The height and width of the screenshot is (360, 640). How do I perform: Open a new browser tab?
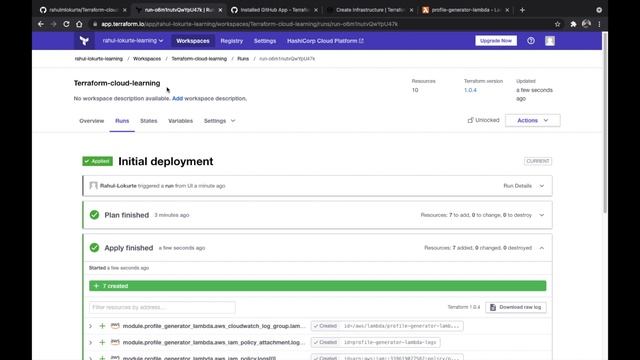522,10
